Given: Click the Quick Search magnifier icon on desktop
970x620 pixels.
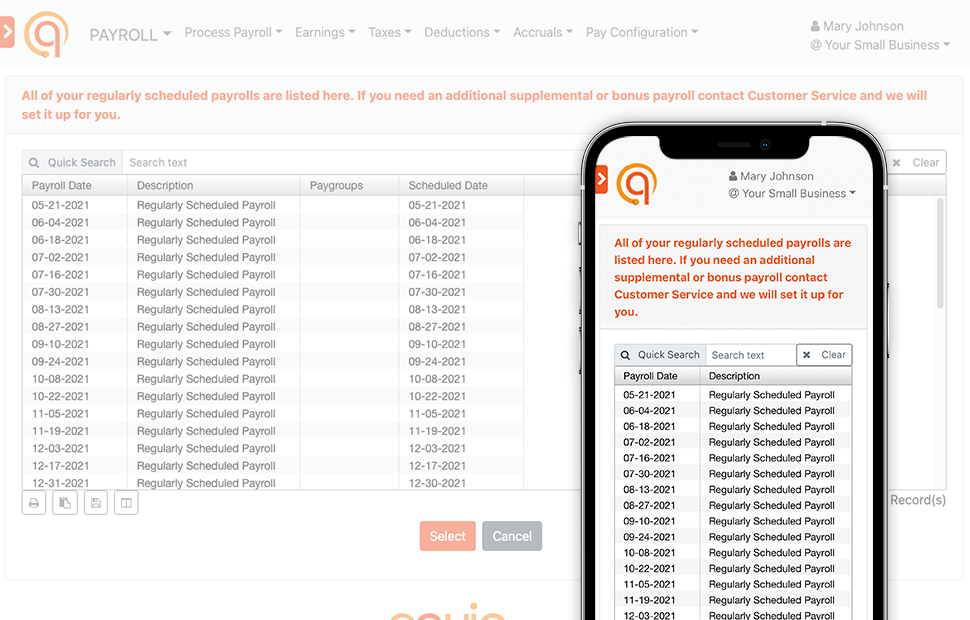Looking at the screenshot, I should [34, 163].
